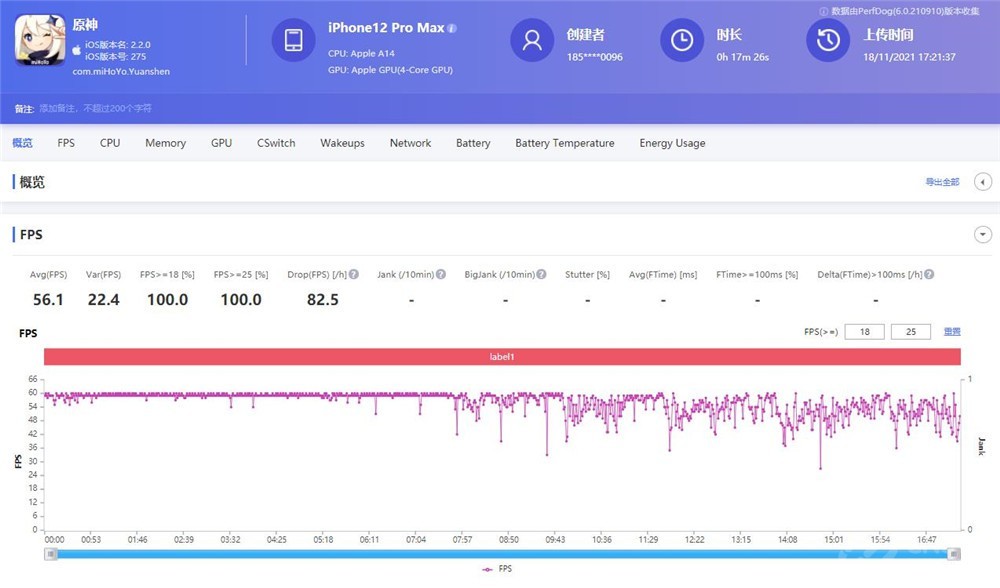
Task: Click the iPhone device icon
Action: click(293, 40)
